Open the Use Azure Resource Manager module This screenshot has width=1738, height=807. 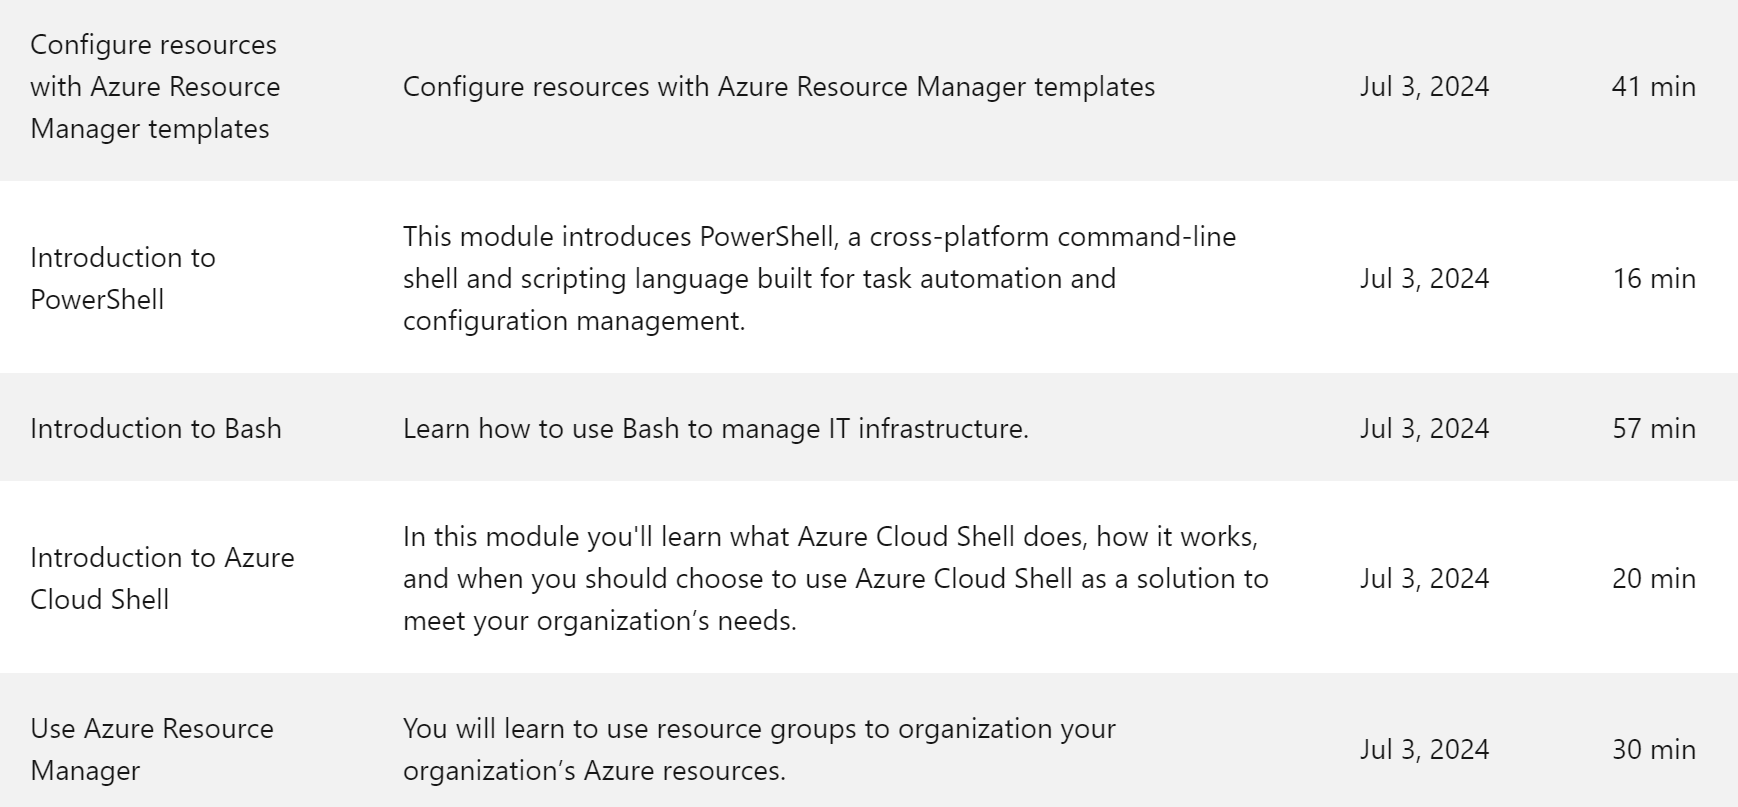tap(152, 750)
